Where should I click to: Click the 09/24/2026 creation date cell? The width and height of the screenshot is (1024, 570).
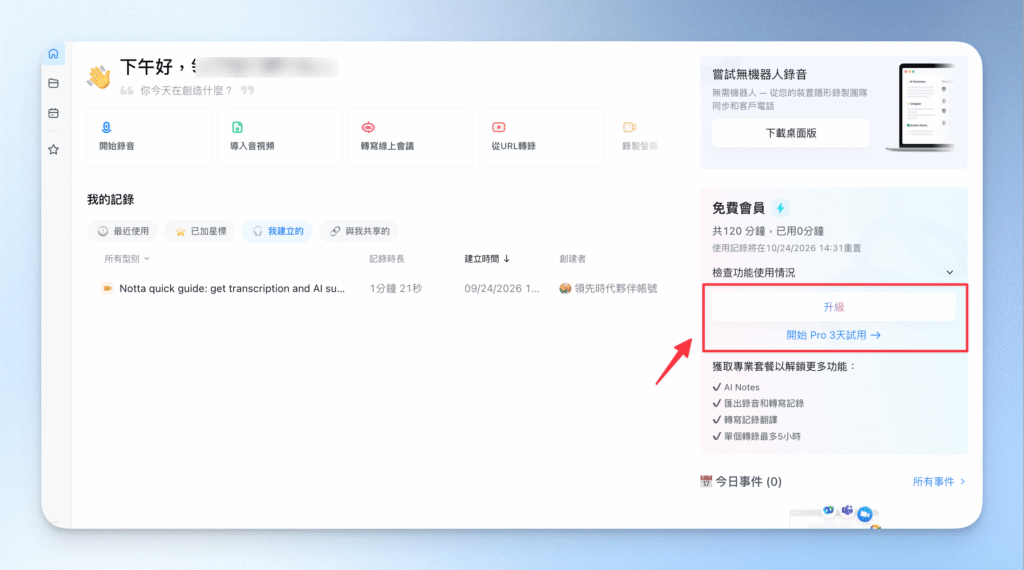[x=502, y=288]
